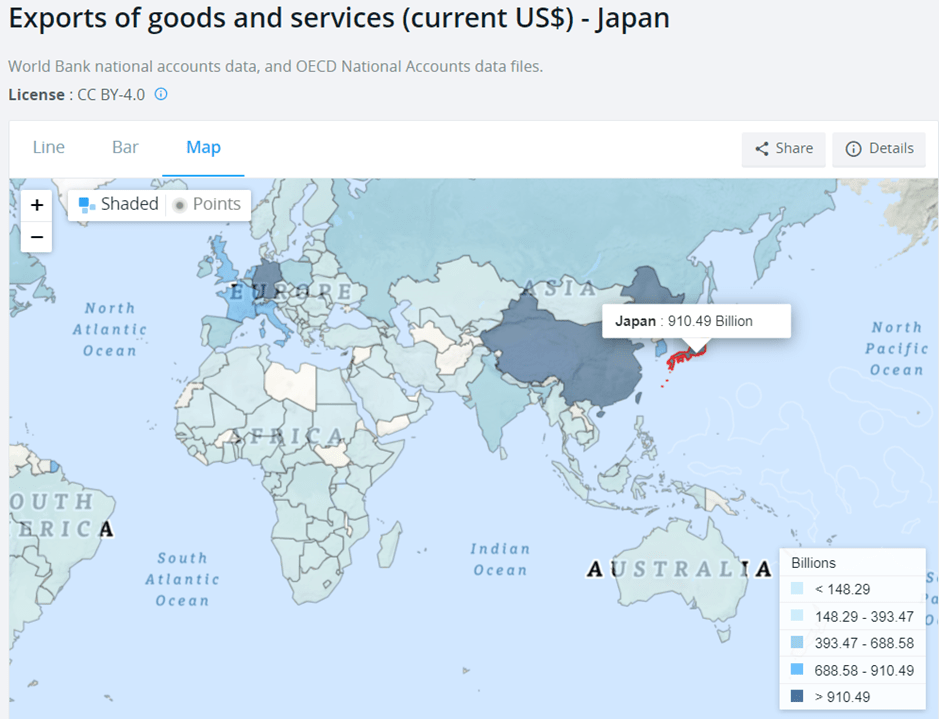Click the gray Points dot icon
The width and height of the screenshot is (939, 719).
(x=180, y=205)
